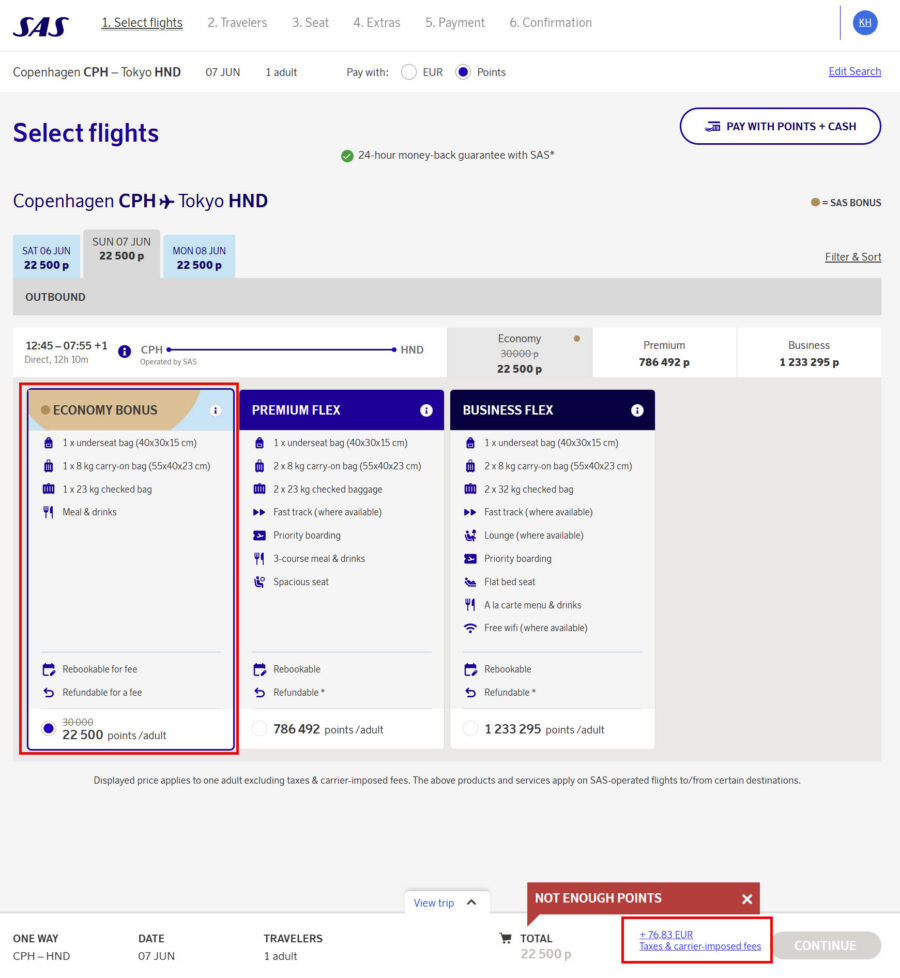Click the = SAS BONUS legend
900x978 pixels.
click(x=846, y=203)
